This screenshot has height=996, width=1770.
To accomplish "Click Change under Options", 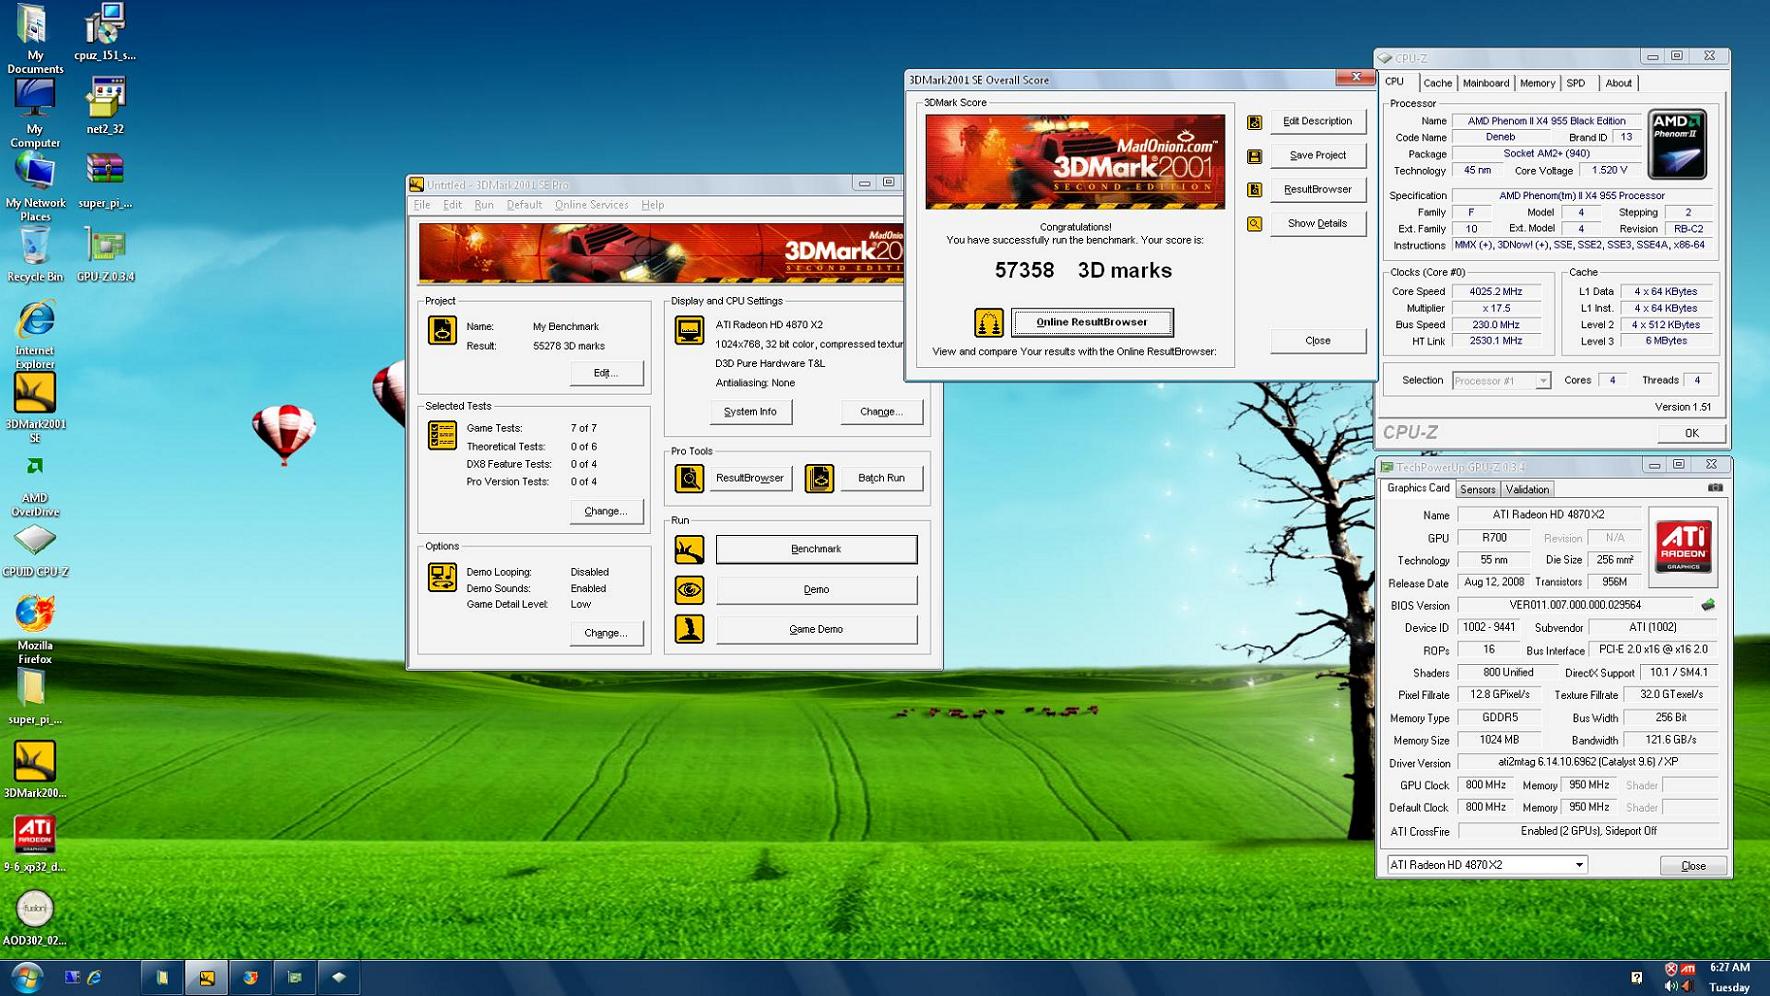I will 606,633.
